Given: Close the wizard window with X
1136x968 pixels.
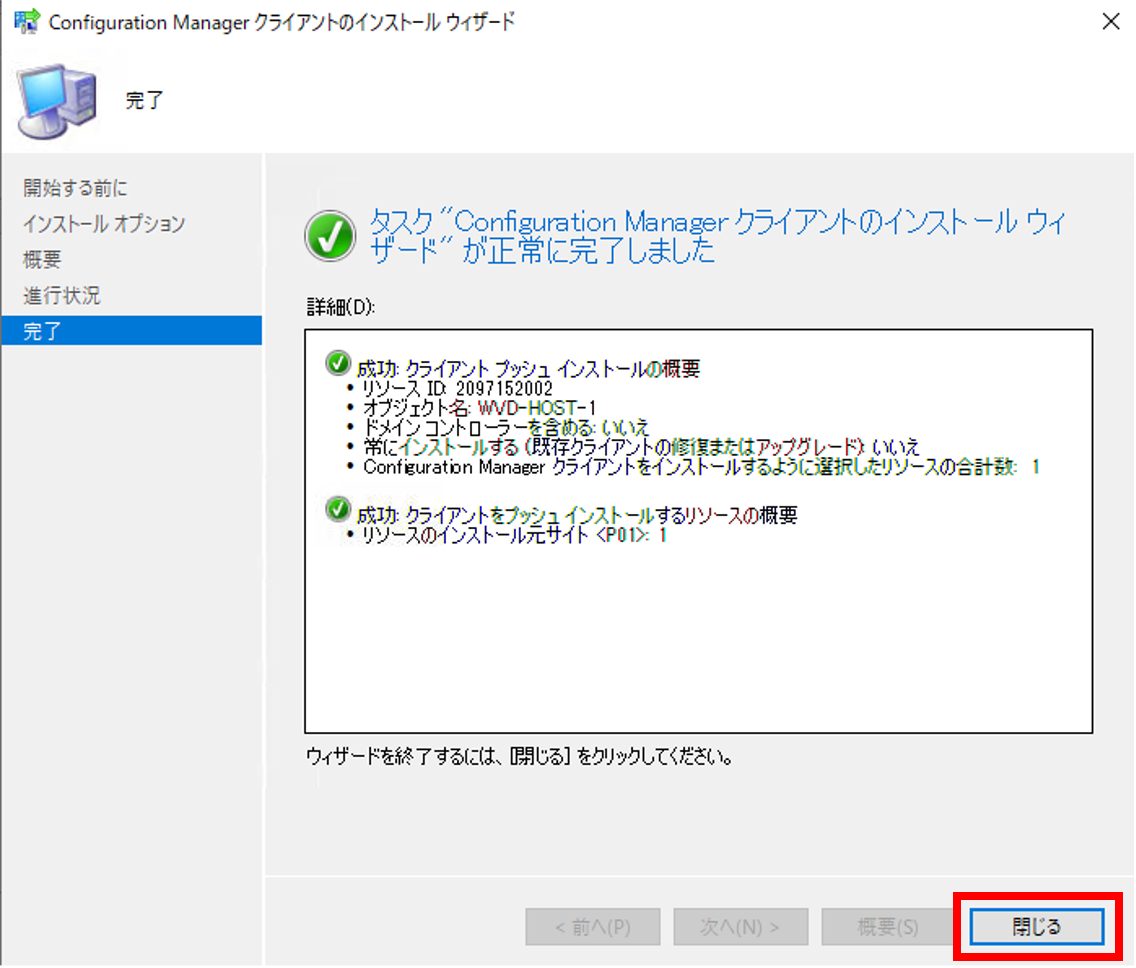Looking at the screenshot, I should [1111, 22].
